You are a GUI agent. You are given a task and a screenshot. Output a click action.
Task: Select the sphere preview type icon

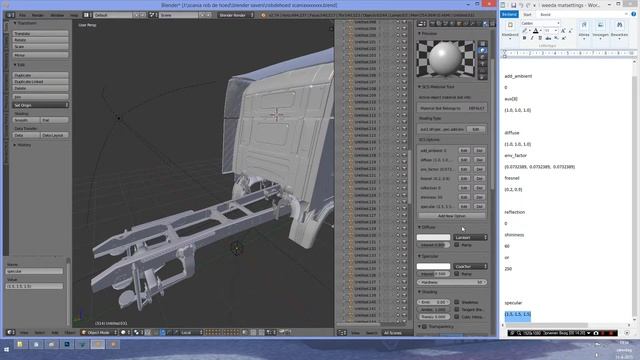coord(482,51)
